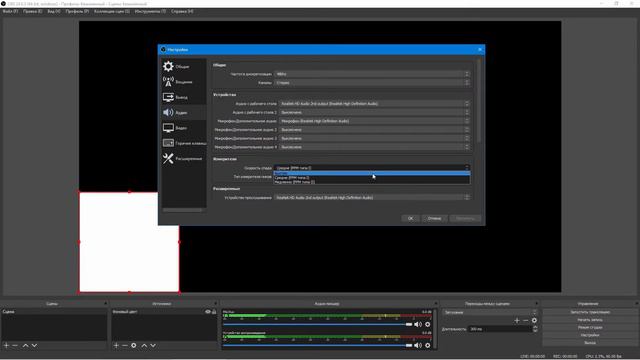Open the Расширенные (Advanced) settings section

(x=183, y=158)
